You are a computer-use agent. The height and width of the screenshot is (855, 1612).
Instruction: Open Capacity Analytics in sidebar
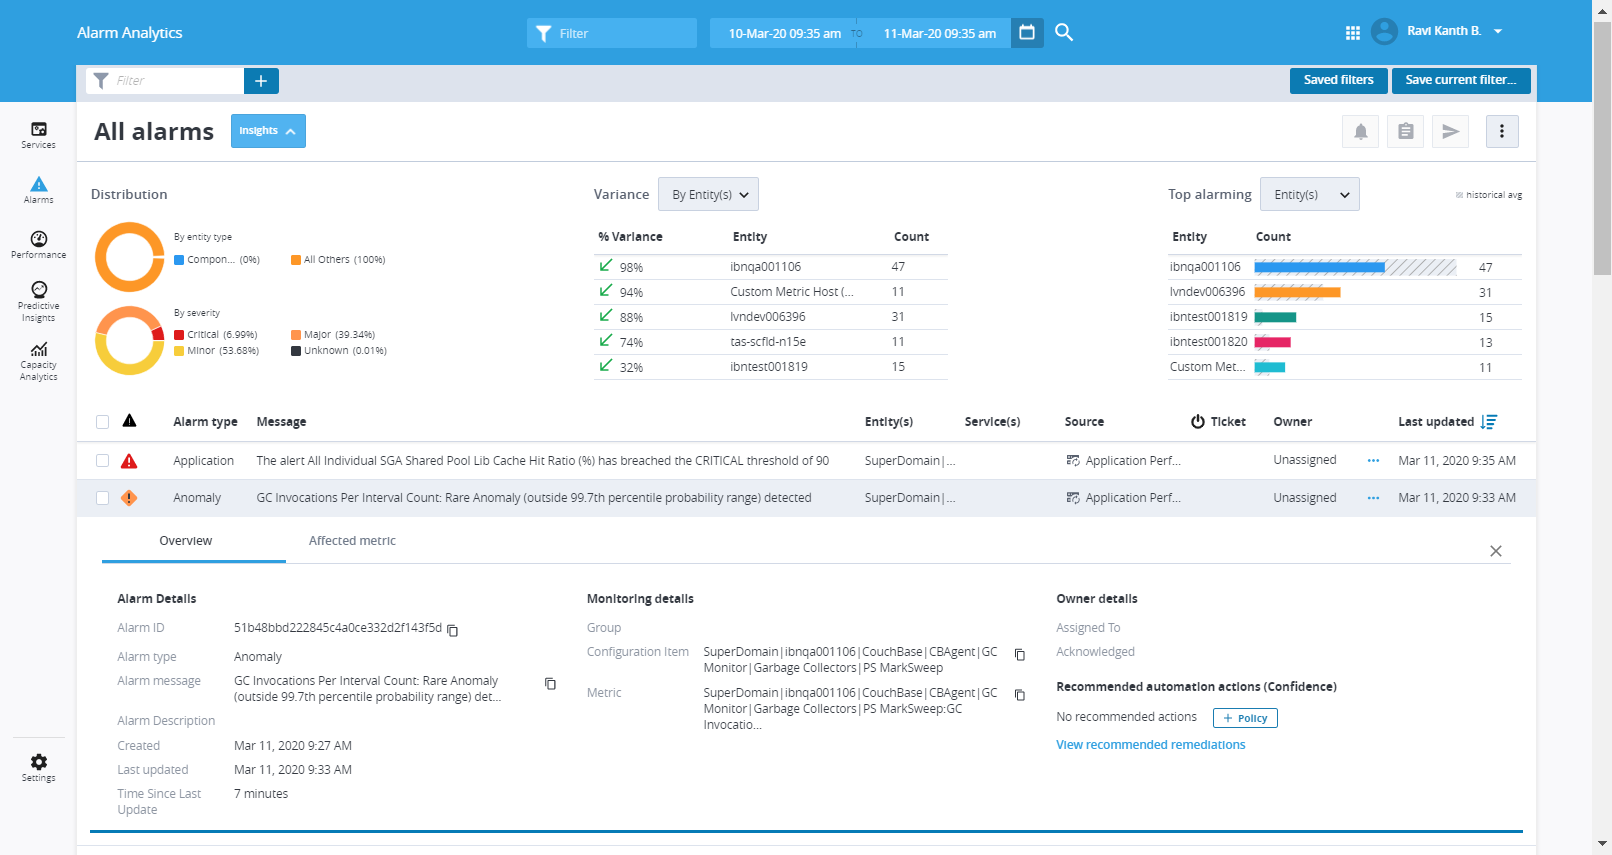39,360
